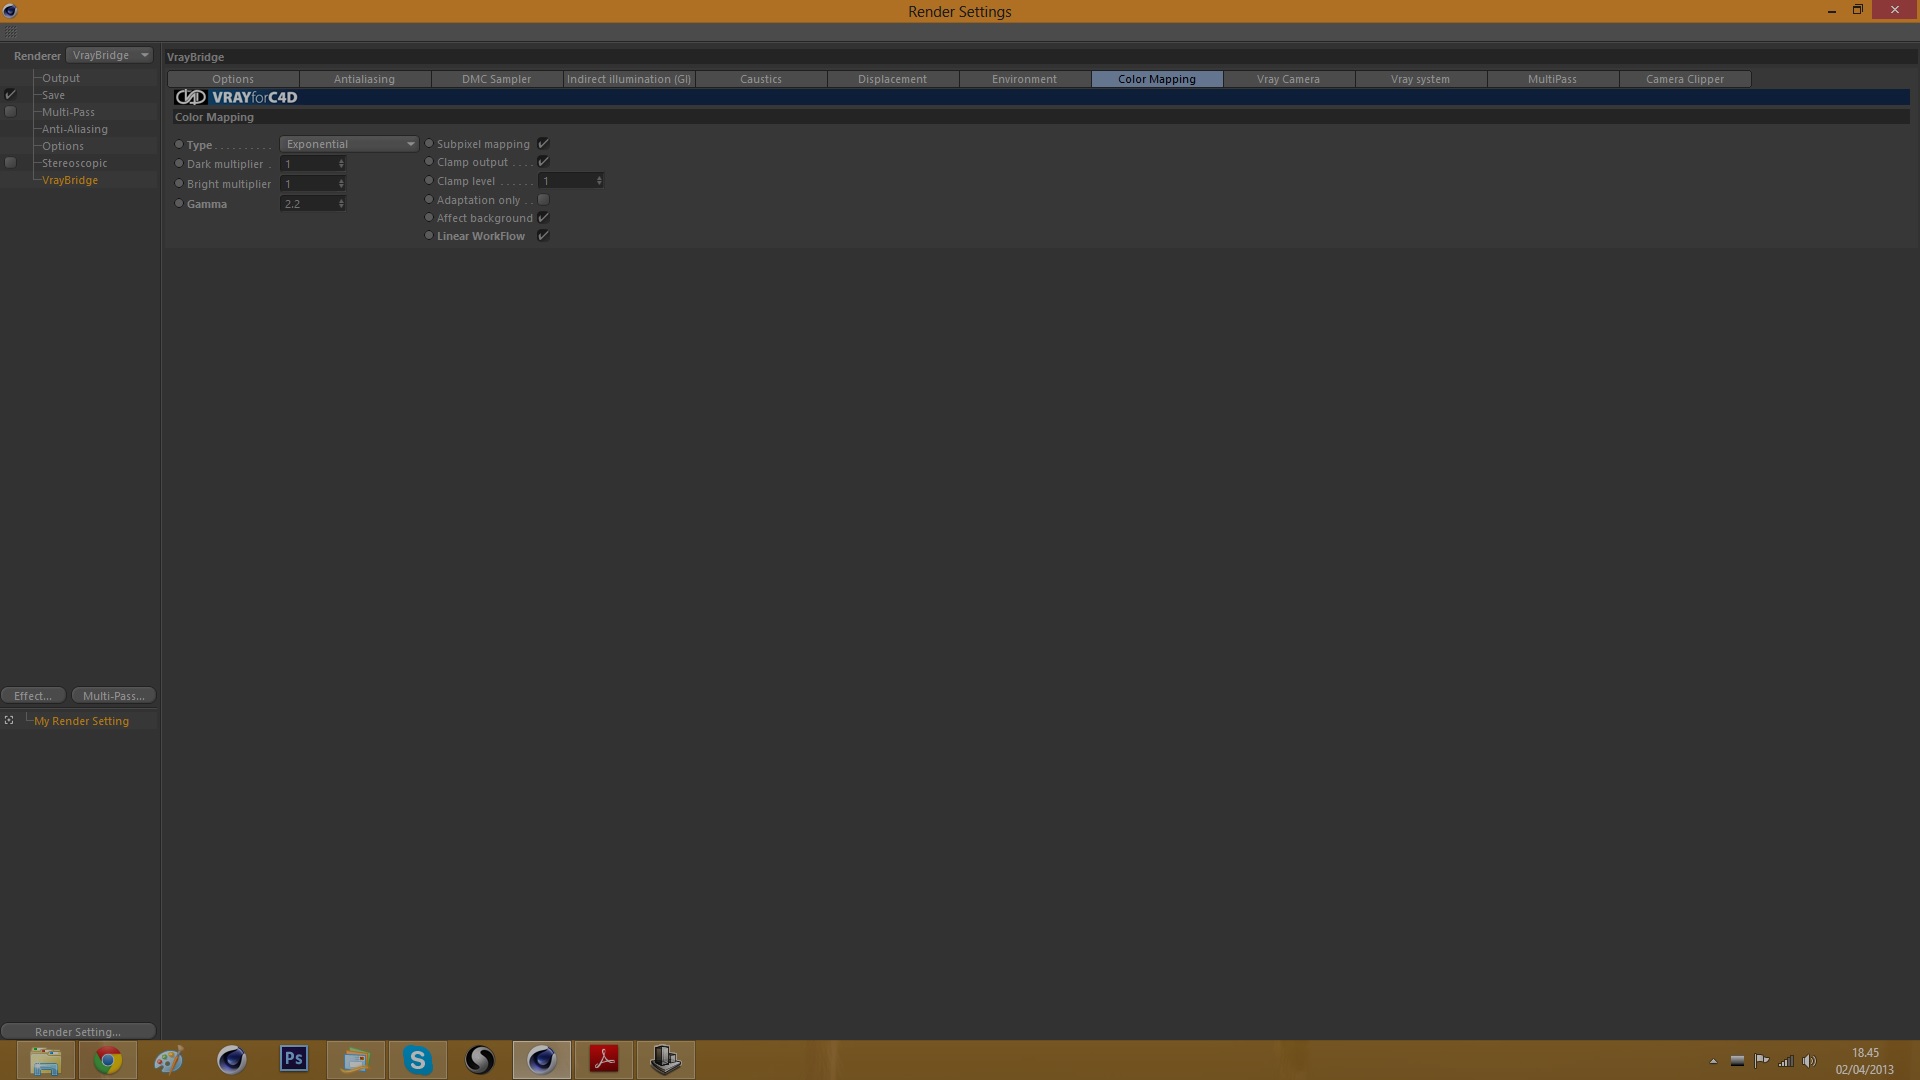Switch to the Antialiasing tab

point(364,79)
